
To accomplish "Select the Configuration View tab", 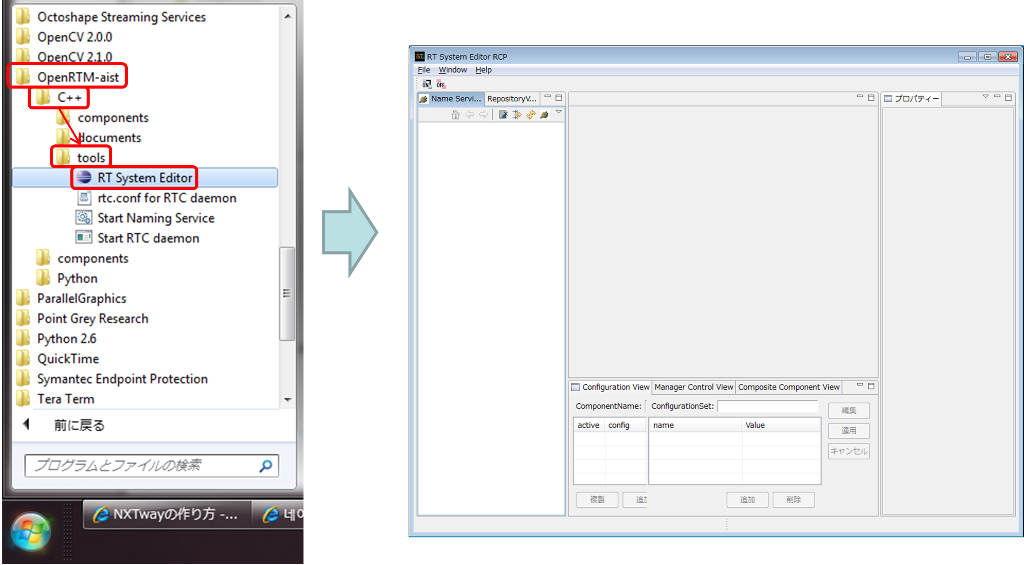I will [610, 387].
